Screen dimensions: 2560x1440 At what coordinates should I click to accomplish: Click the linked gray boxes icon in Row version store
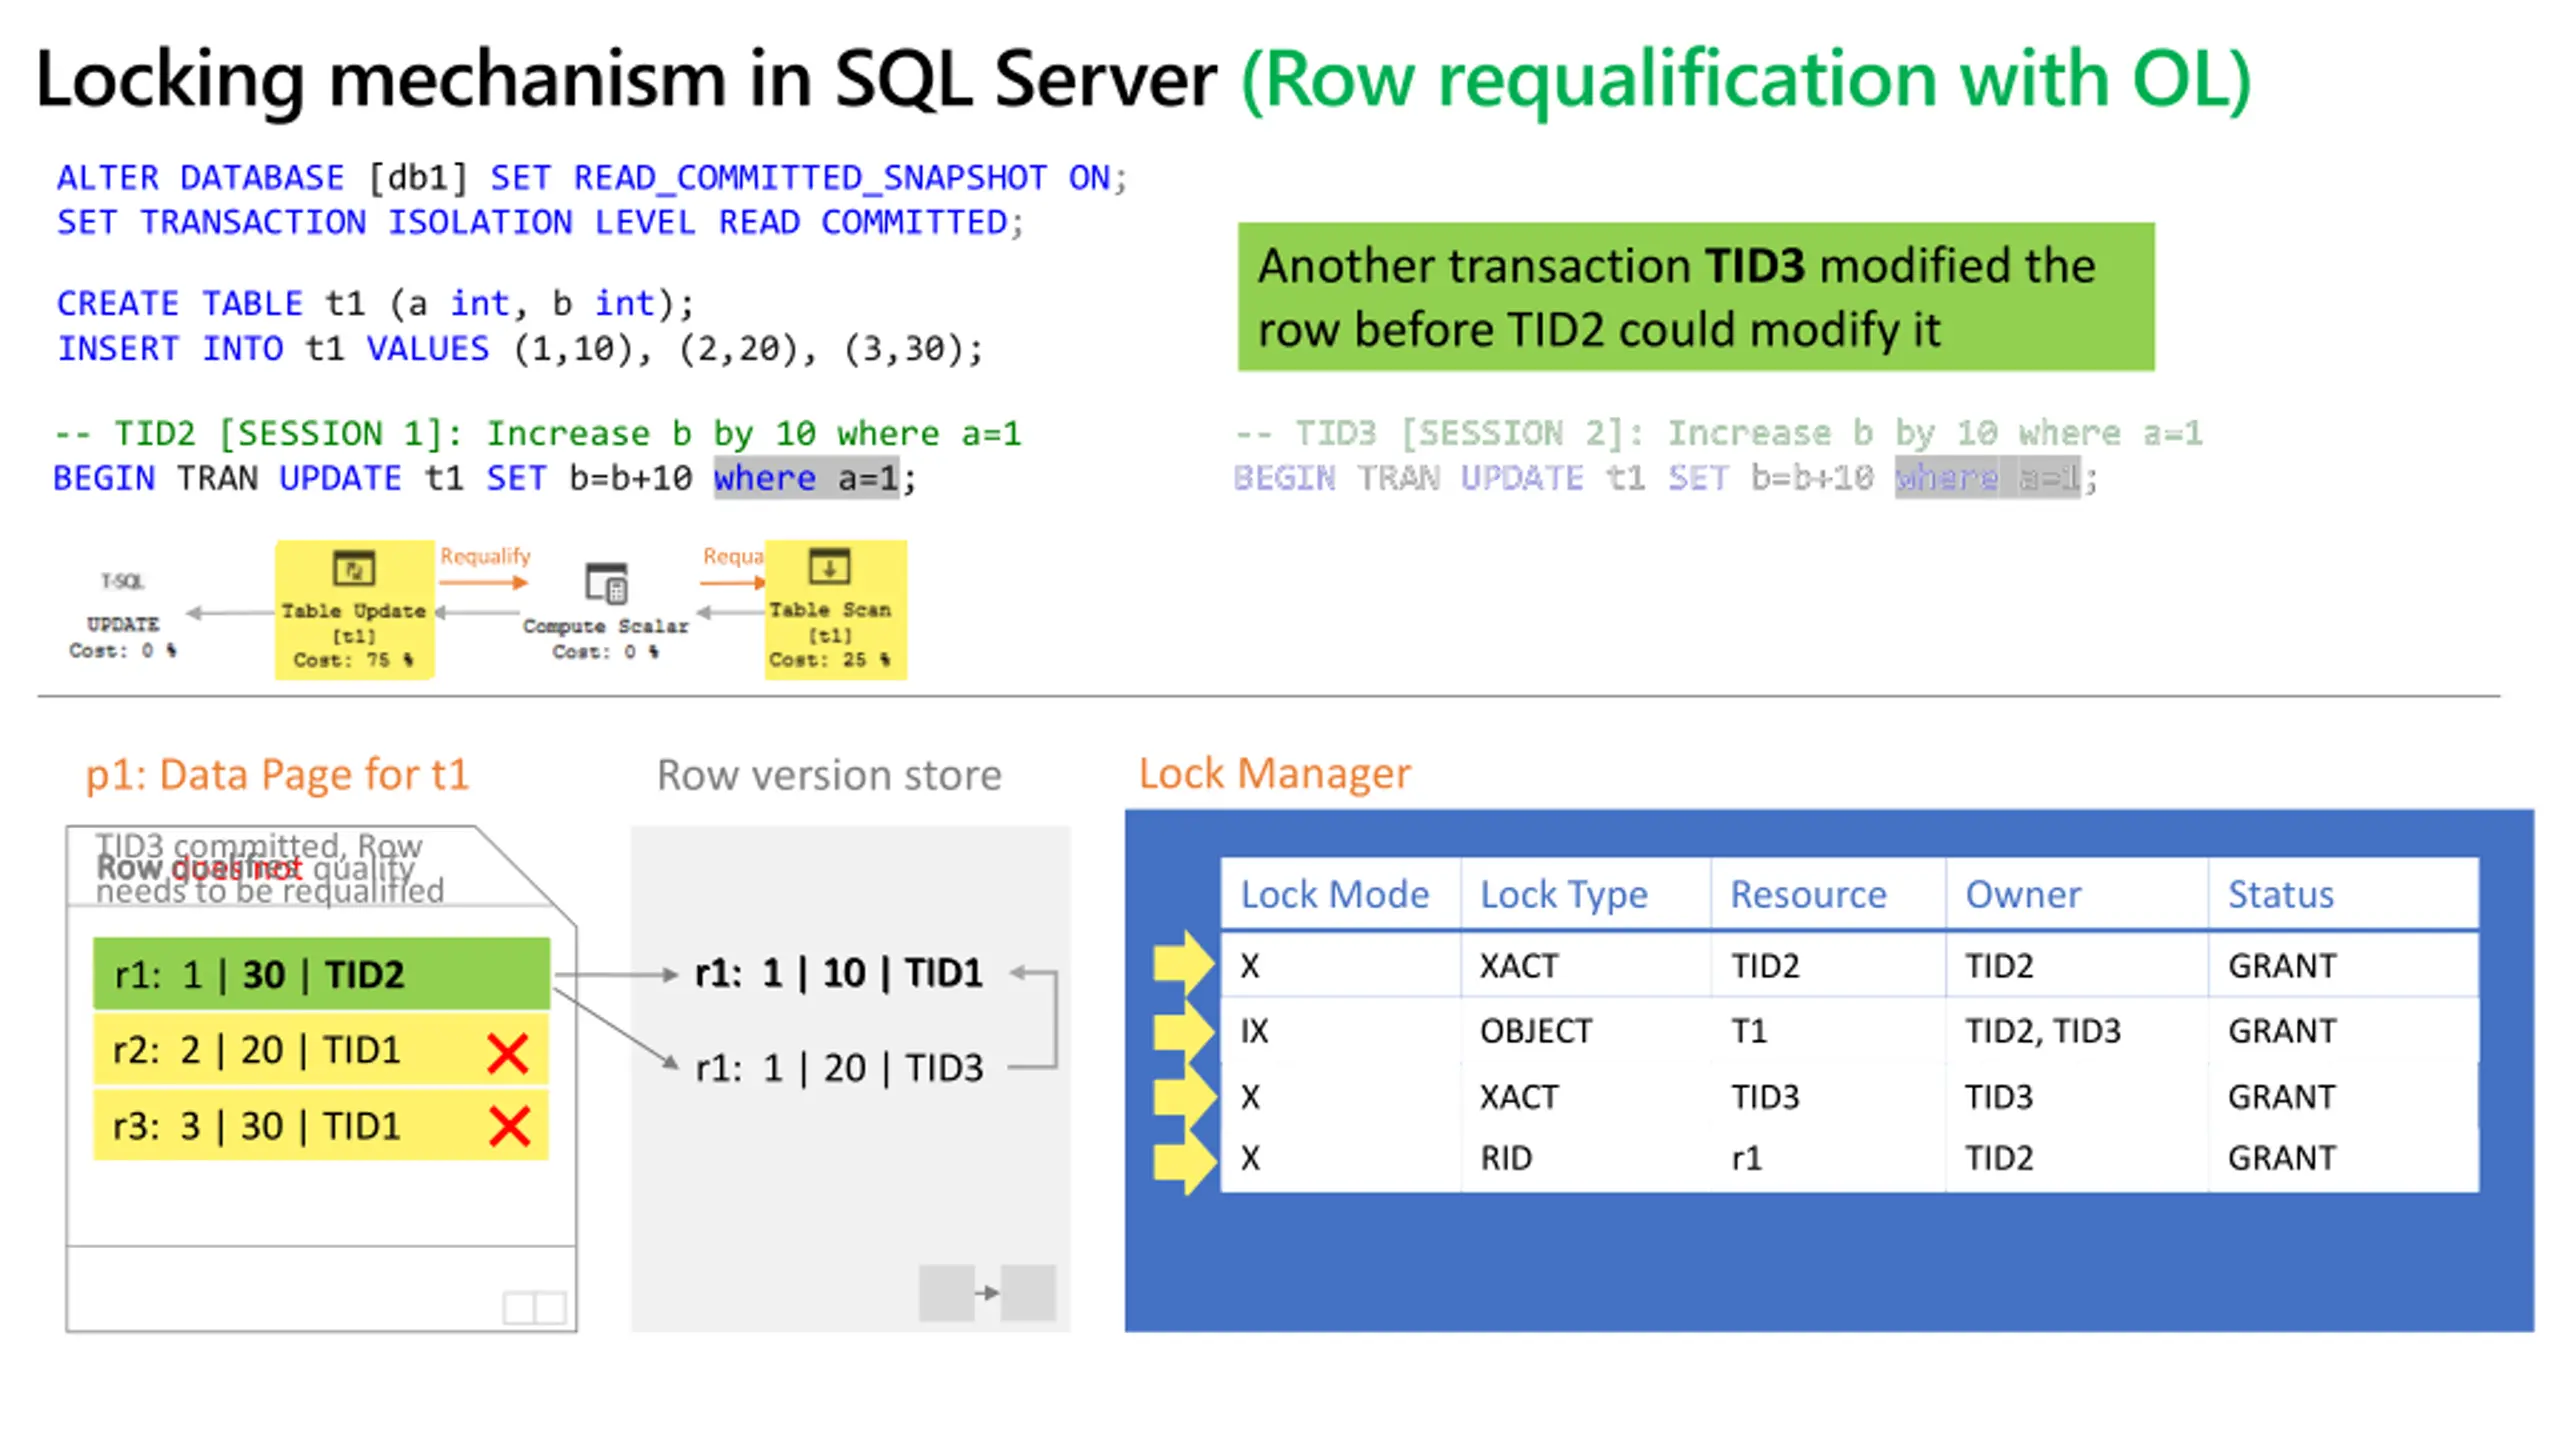pos(987,1292)
